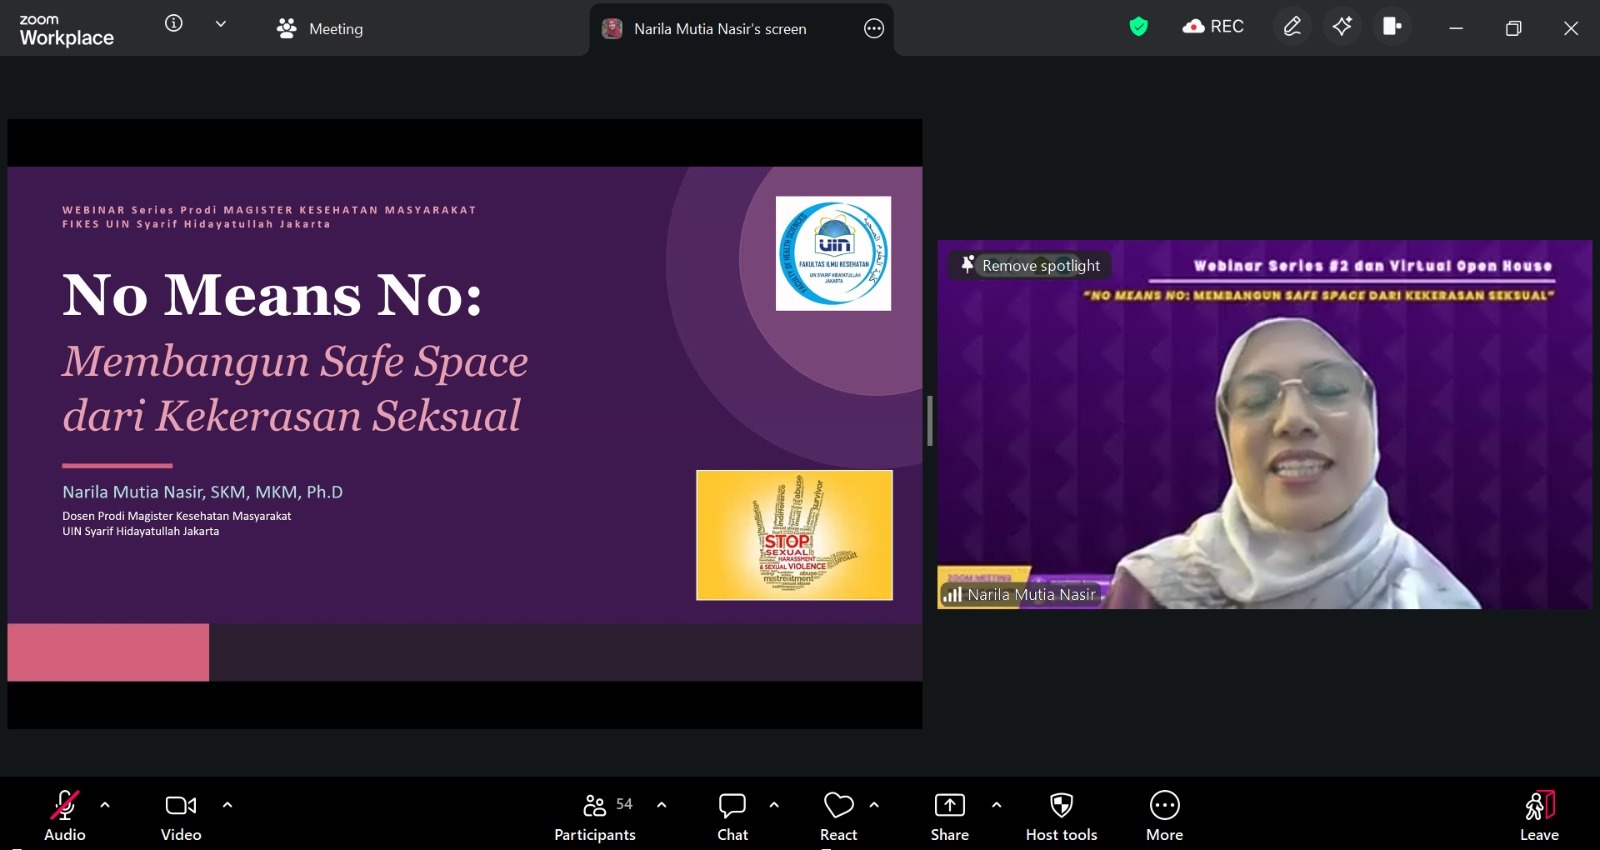1600x850 pixels.
Task: Click the cloud REC recording indicator
Action: (x=1213, y=27)
